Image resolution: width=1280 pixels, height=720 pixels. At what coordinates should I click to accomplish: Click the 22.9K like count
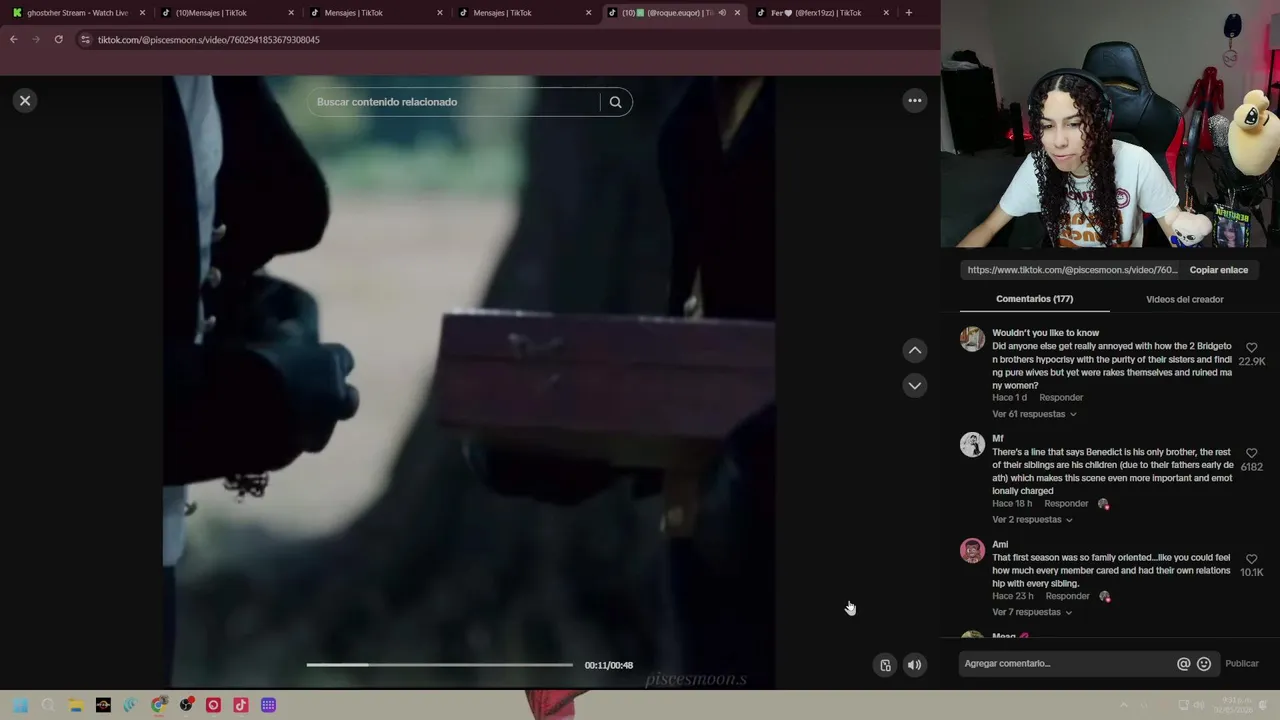point(1252,362)
